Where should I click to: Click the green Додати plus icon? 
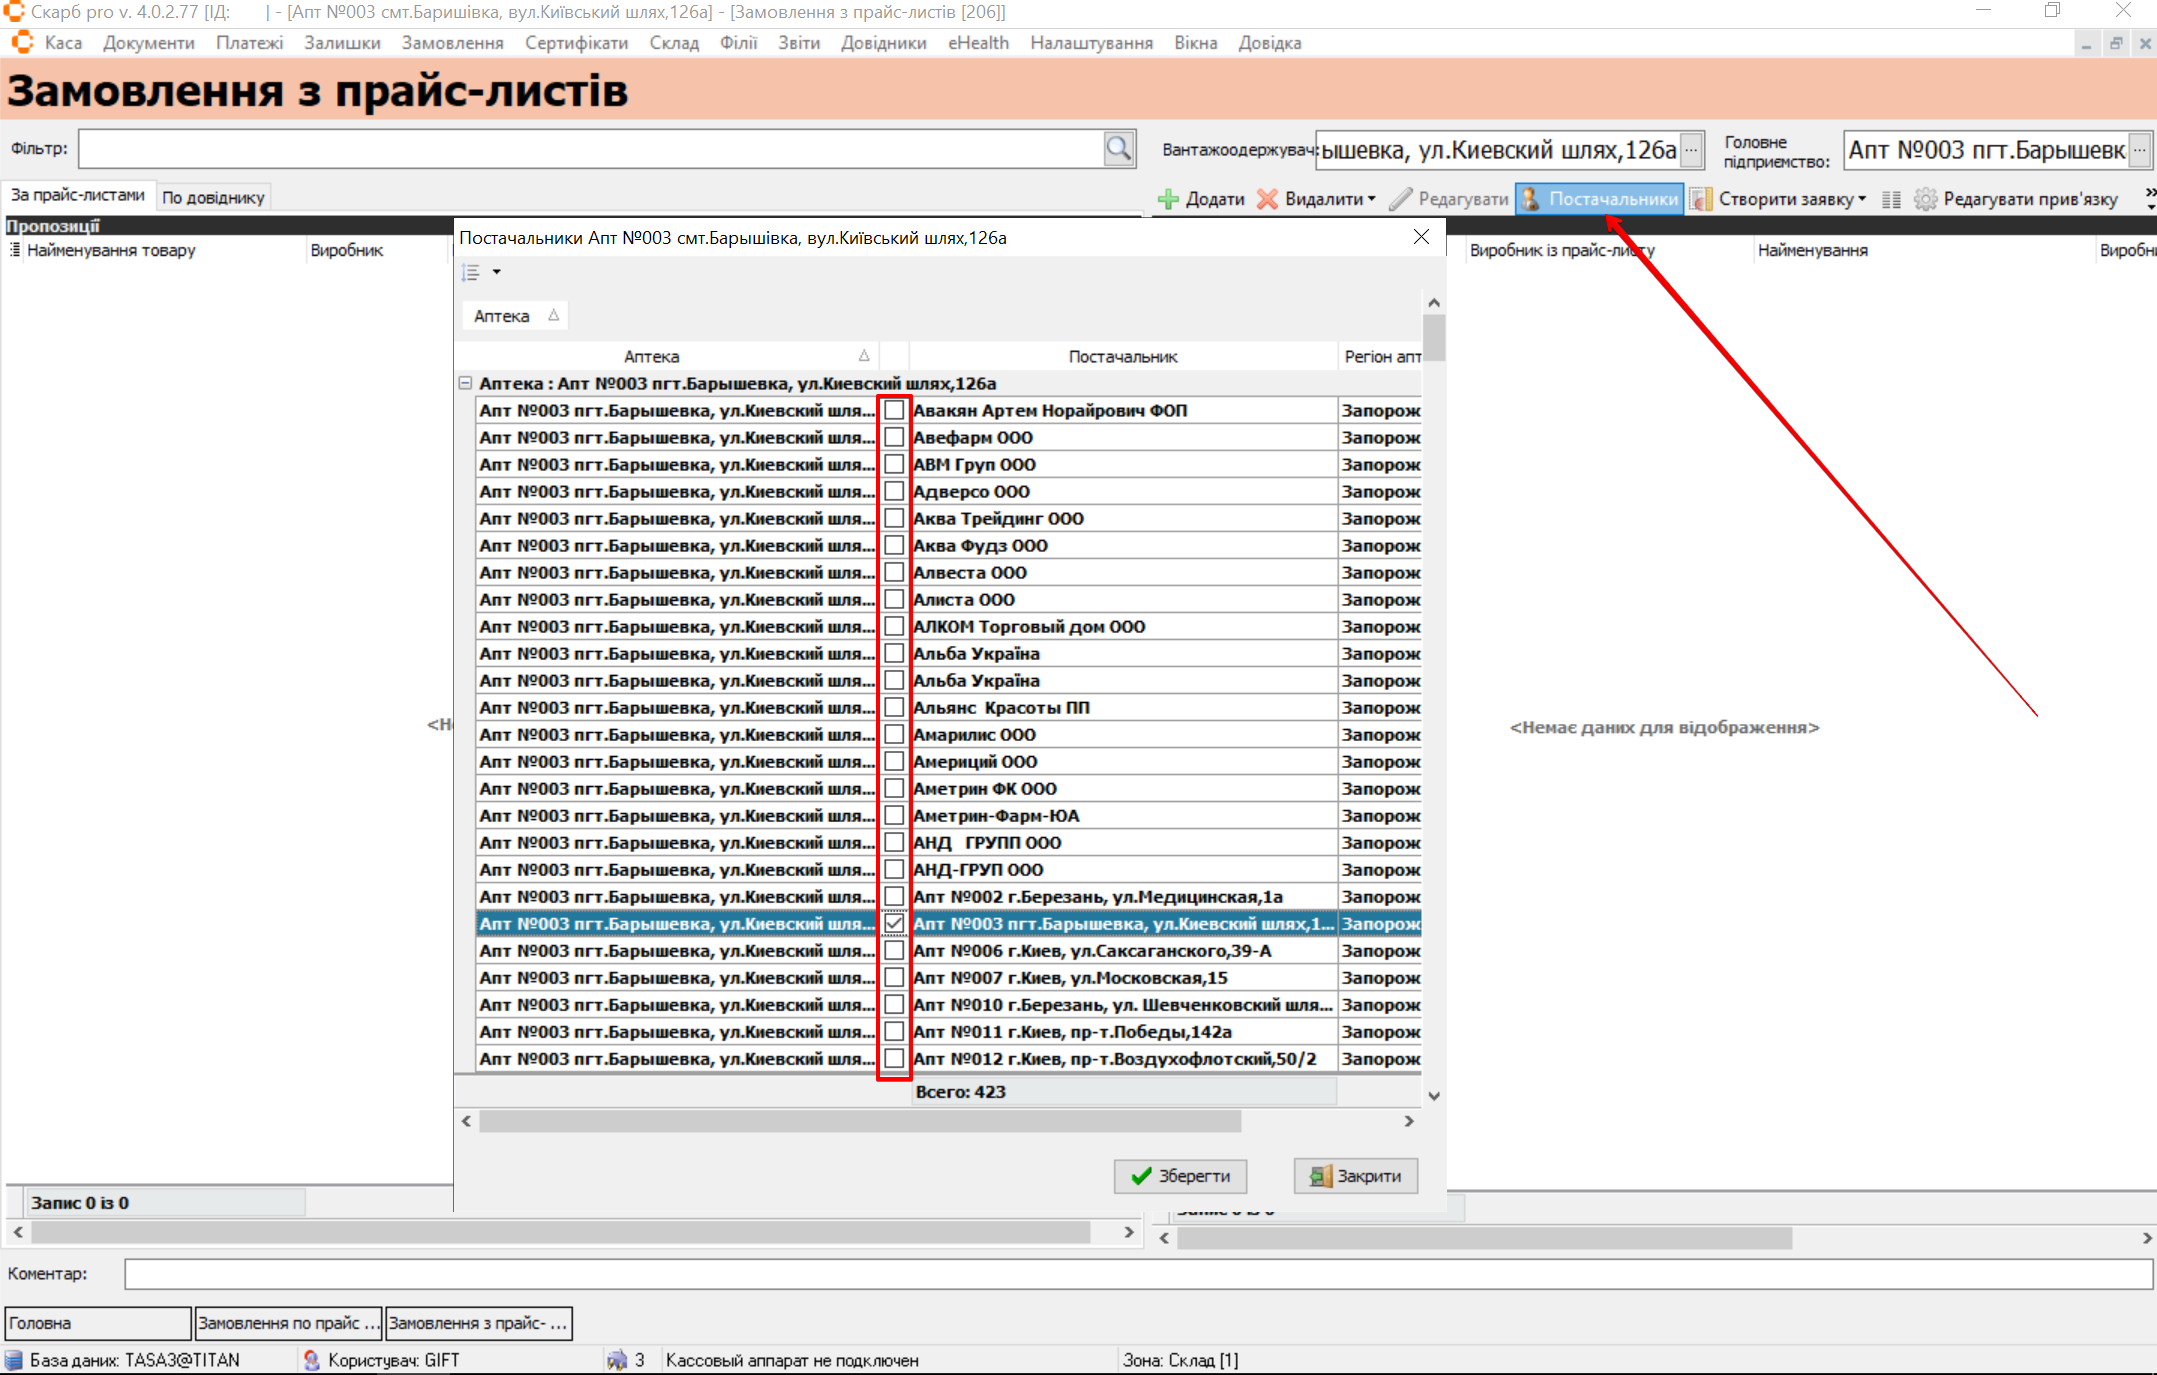tap(1168, 199)
